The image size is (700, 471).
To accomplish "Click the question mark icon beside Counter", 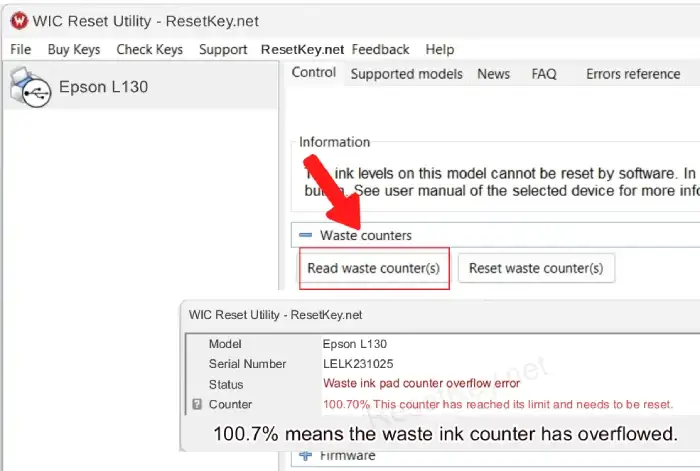I will (x=195, y=405).
